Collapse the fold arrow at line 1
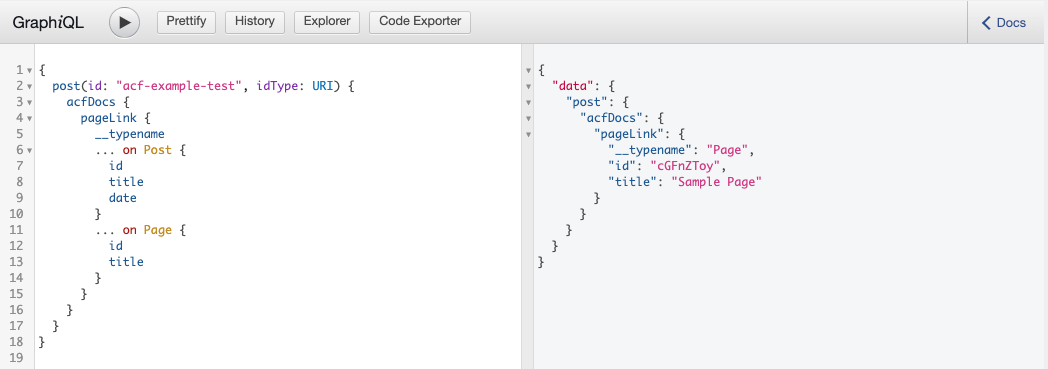1048x369 pixels. pos(29,70)
